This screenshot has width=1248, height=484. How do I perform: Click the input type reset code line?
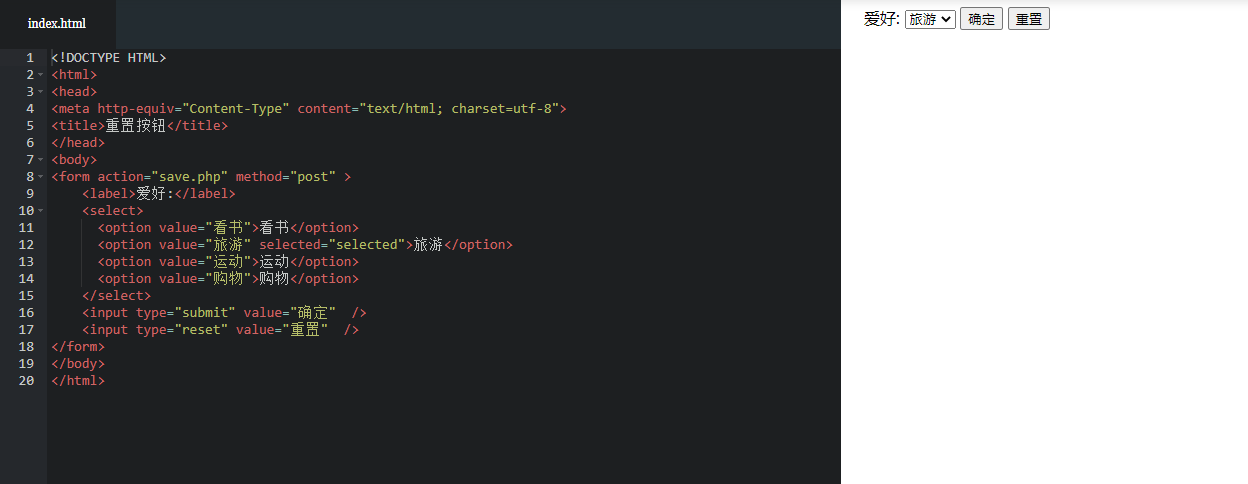point(220,330)
